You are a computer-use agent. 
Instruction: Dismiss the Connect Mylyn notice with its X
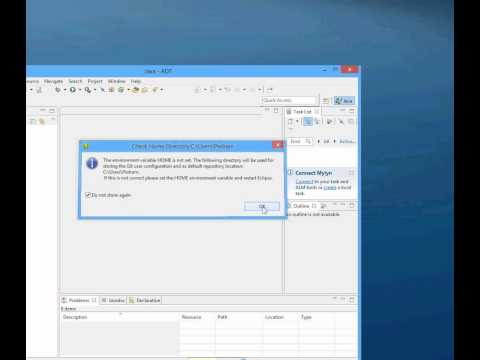(351, 173)
